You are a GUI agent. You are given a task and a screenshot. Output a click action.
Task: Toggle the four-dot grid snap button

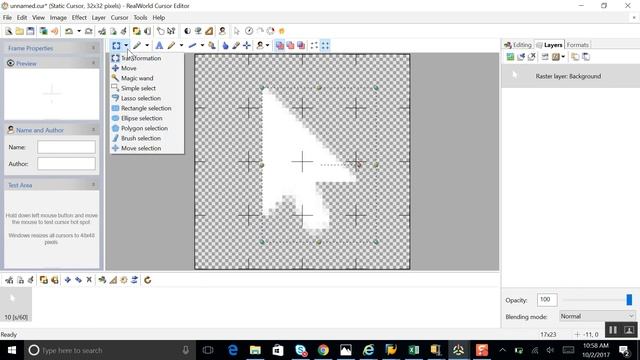tap(325, 45)
